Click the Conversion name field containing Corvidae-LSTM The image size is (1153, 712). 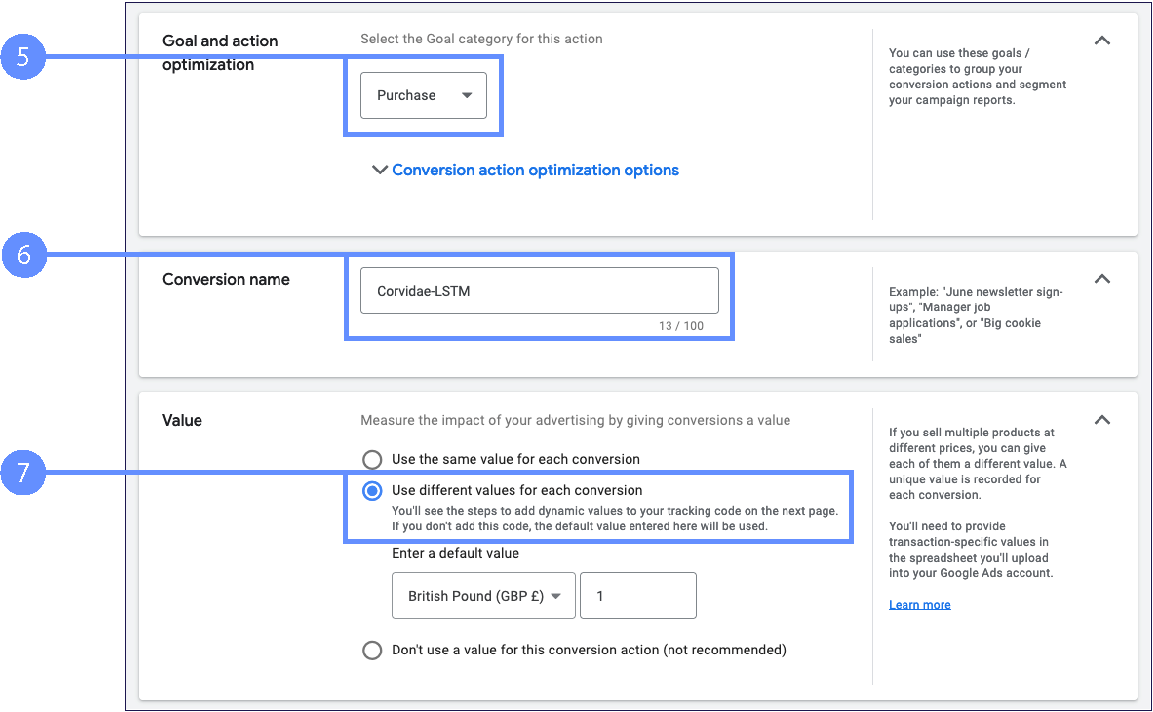tap(539, 291)
